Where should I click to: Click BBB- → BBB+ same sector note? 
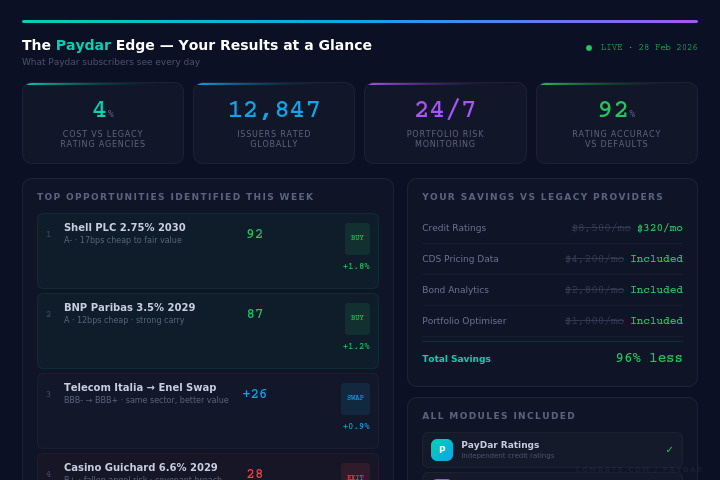(146, 400)
